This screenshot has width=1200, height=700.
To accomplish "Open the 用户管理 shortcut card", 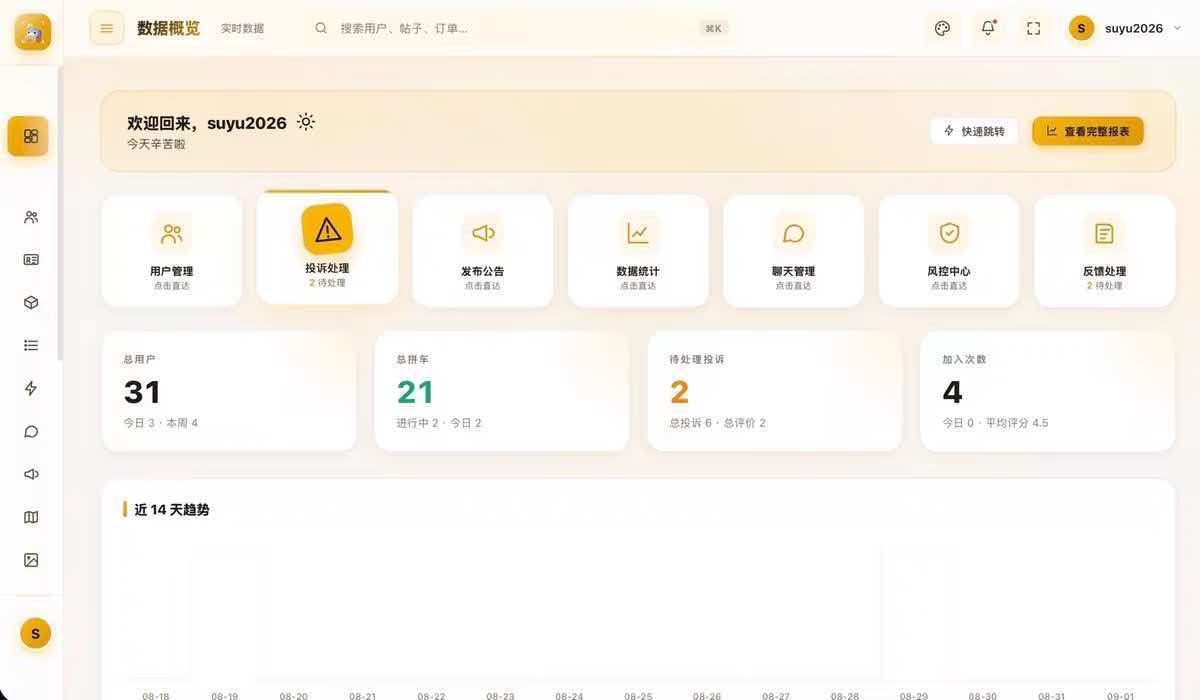I will (x=172, y=251).
